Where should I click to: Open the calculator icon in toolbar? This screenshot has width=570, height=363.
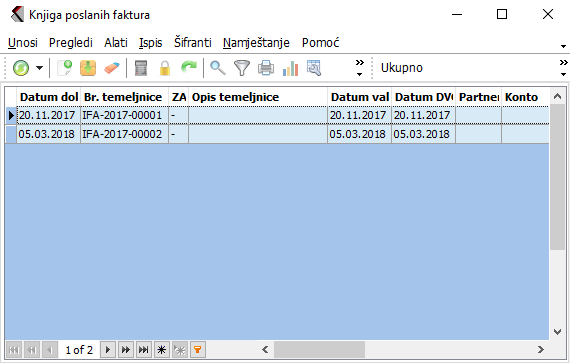pyautogui.click(x=141, y=68)
